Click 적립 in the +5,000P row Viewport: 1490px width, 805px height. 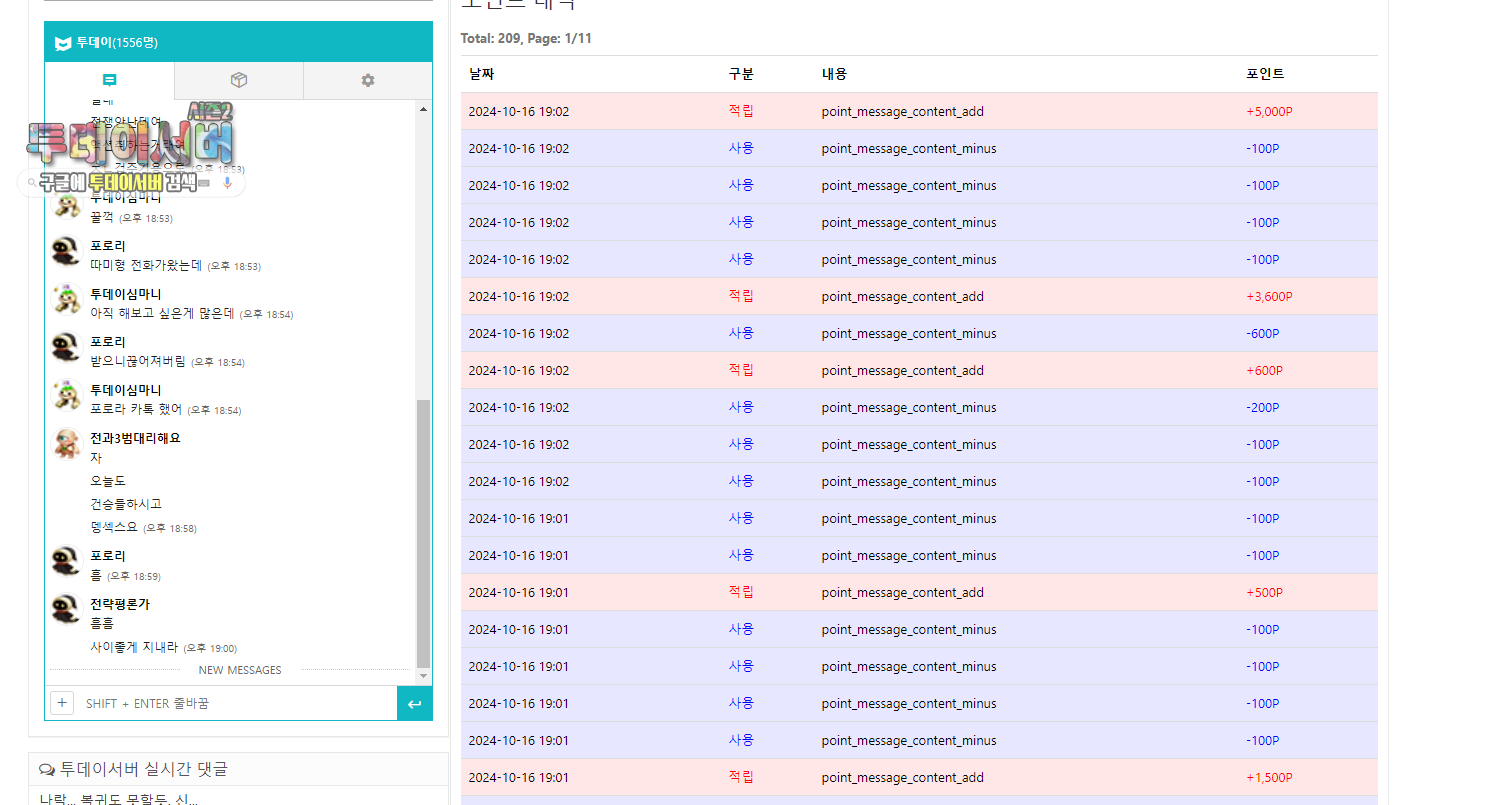741,111
